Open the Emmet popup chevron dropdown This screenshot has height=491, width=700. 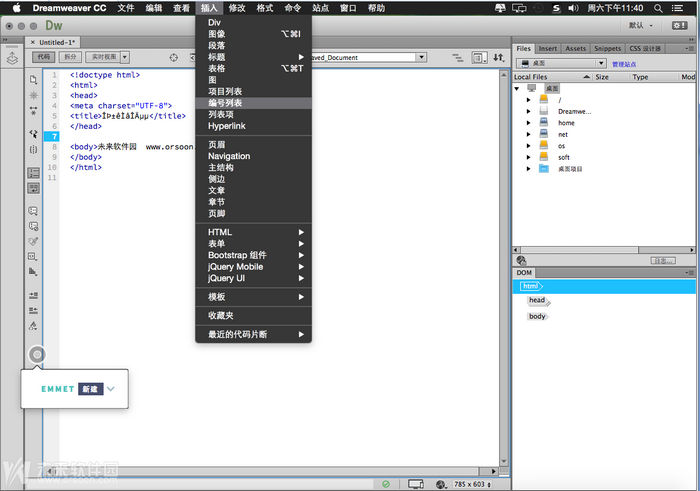click(x=111, y=389)
